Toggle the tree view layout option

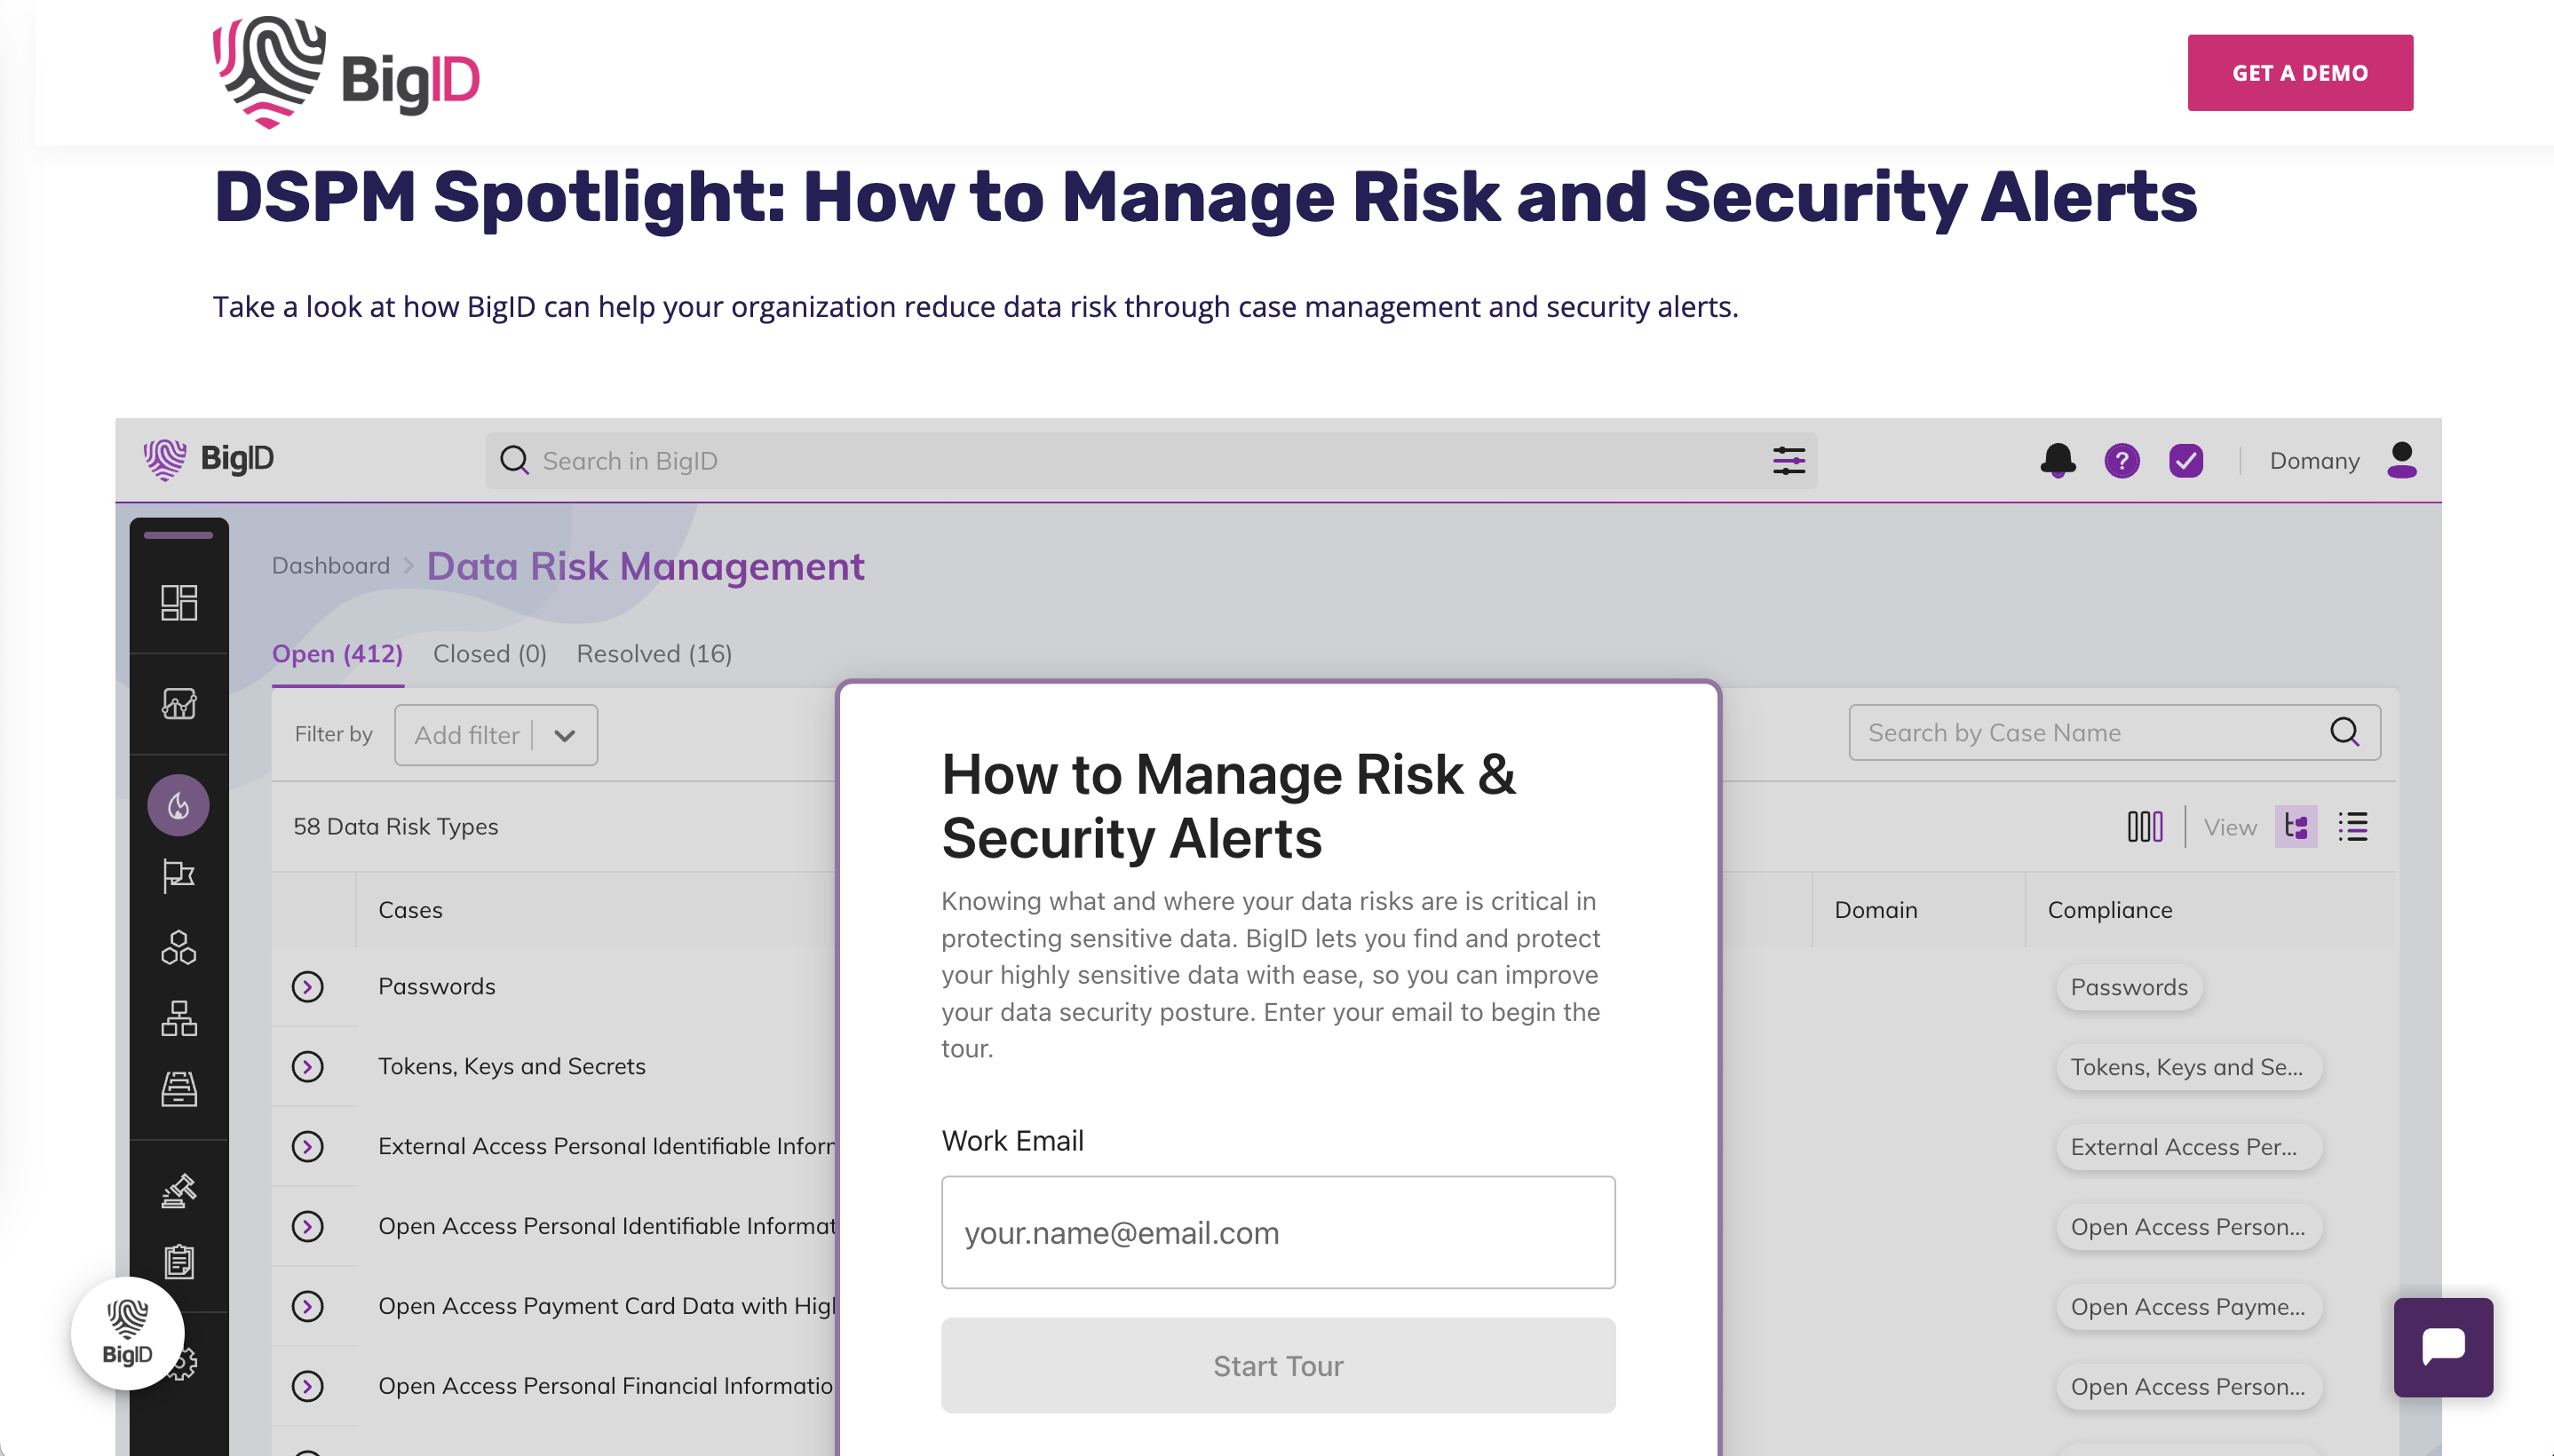2295,826
